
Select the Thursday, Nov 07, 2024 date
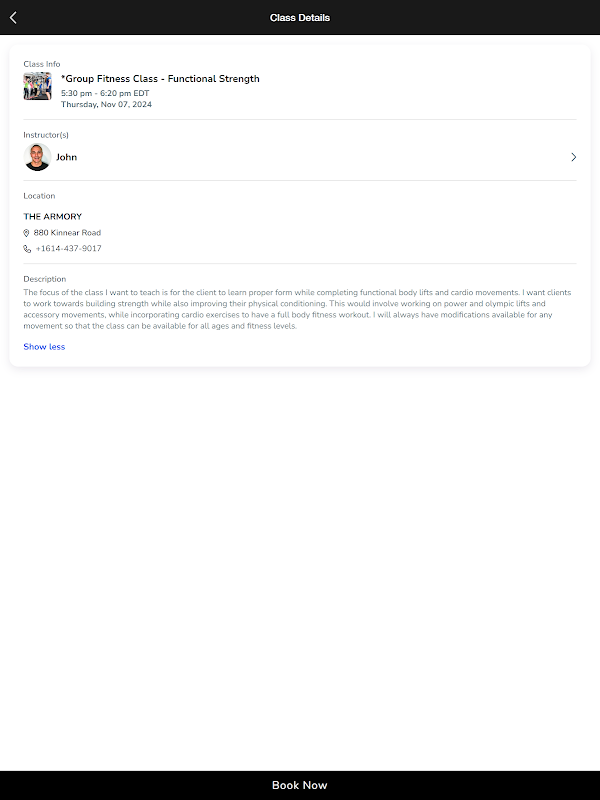pos(106,104)
